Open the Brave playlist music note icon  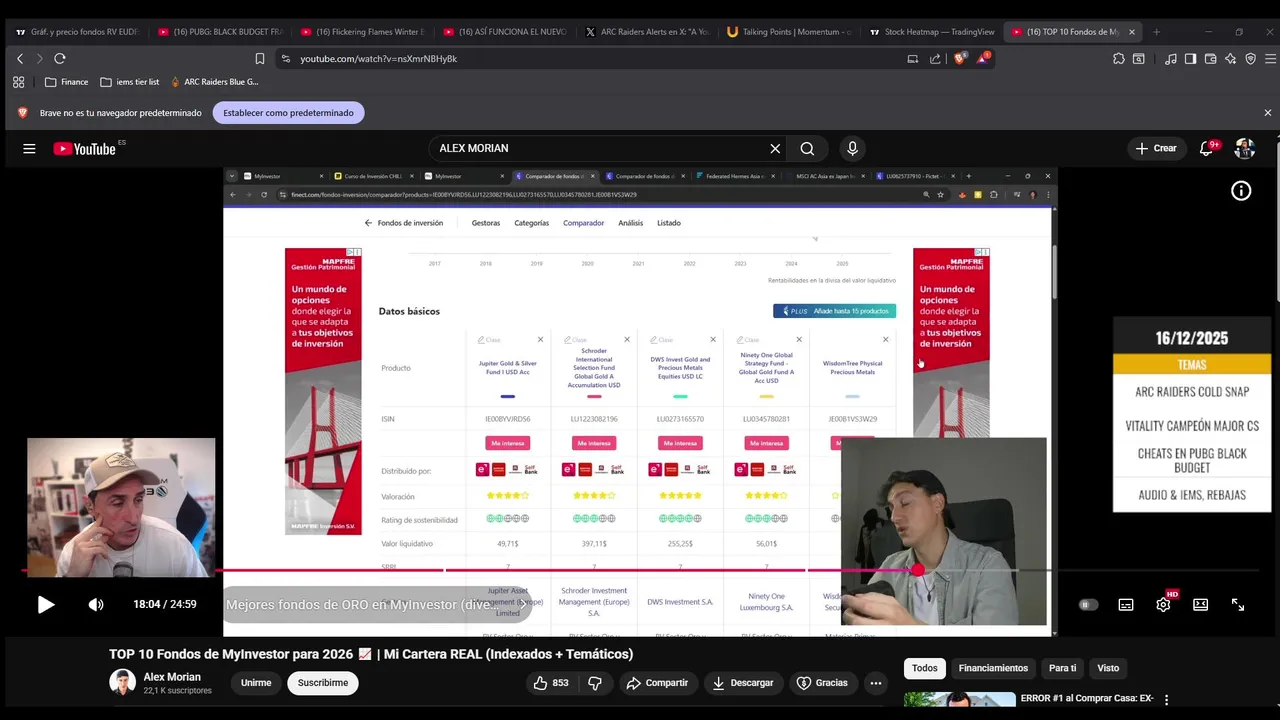1171,59
